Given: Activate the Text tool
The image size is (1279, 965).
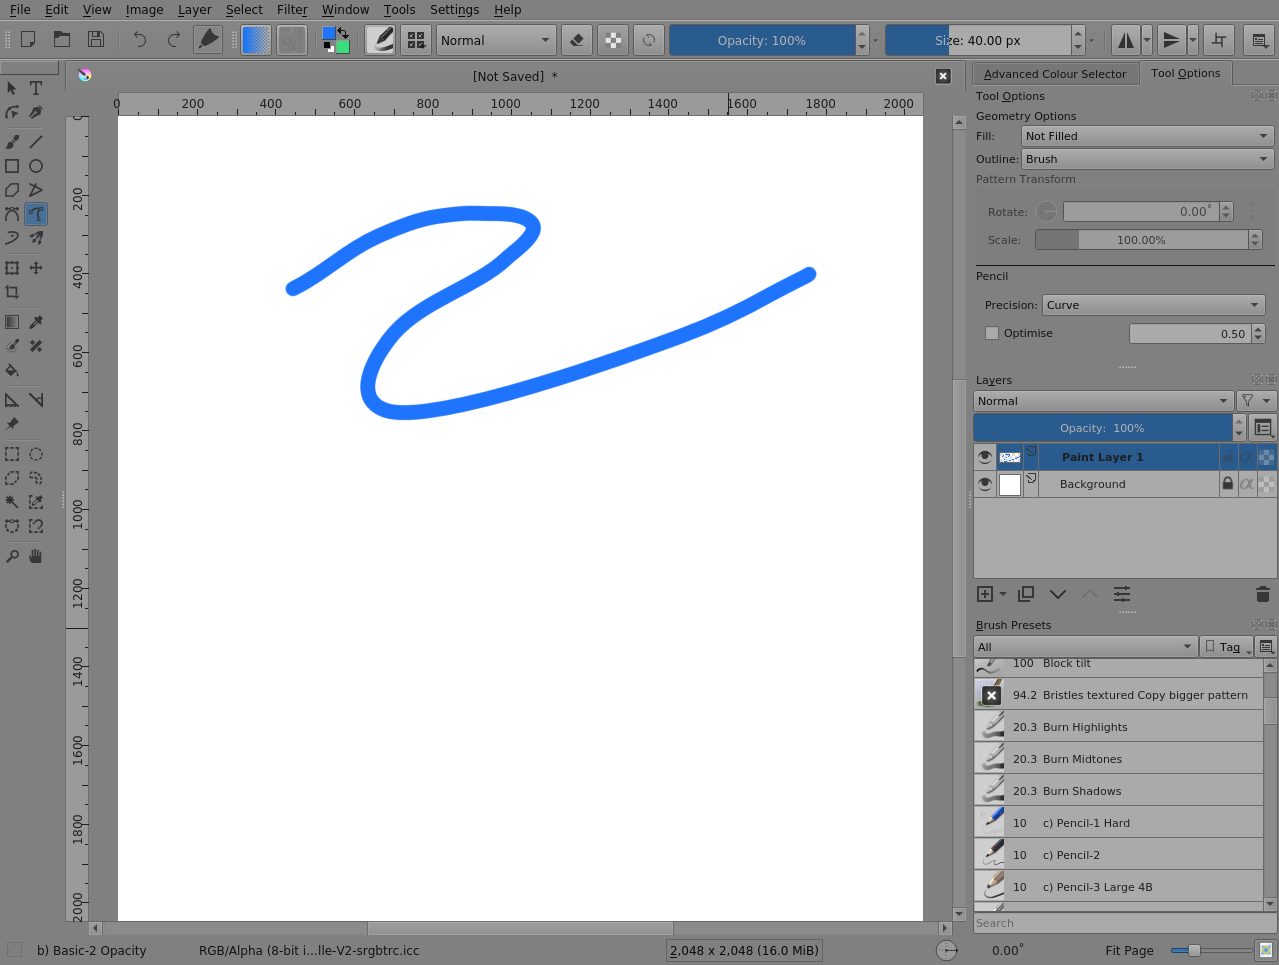Looking at the screenshot, I should coord(35,88).
